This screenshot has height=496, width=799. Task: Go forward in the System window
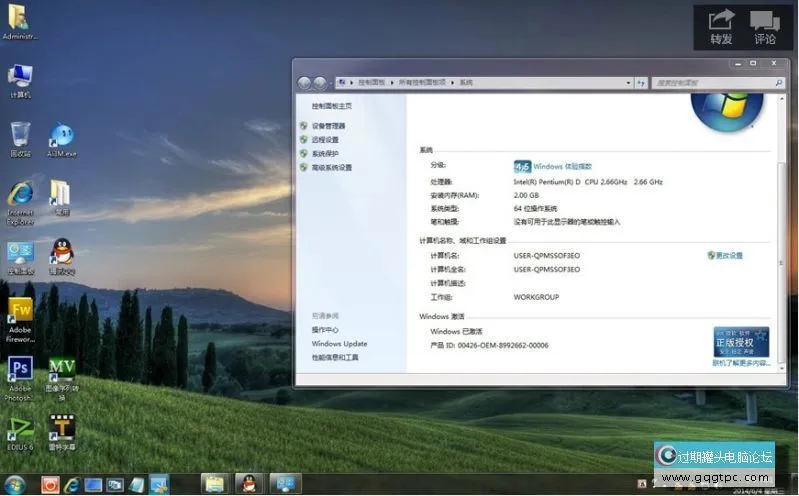point(320,83)
